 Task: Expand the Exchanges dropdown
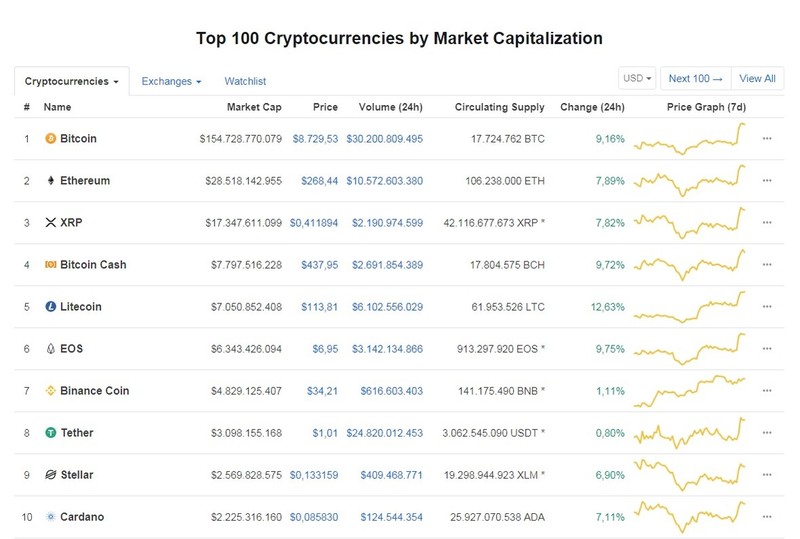point(171,81)
